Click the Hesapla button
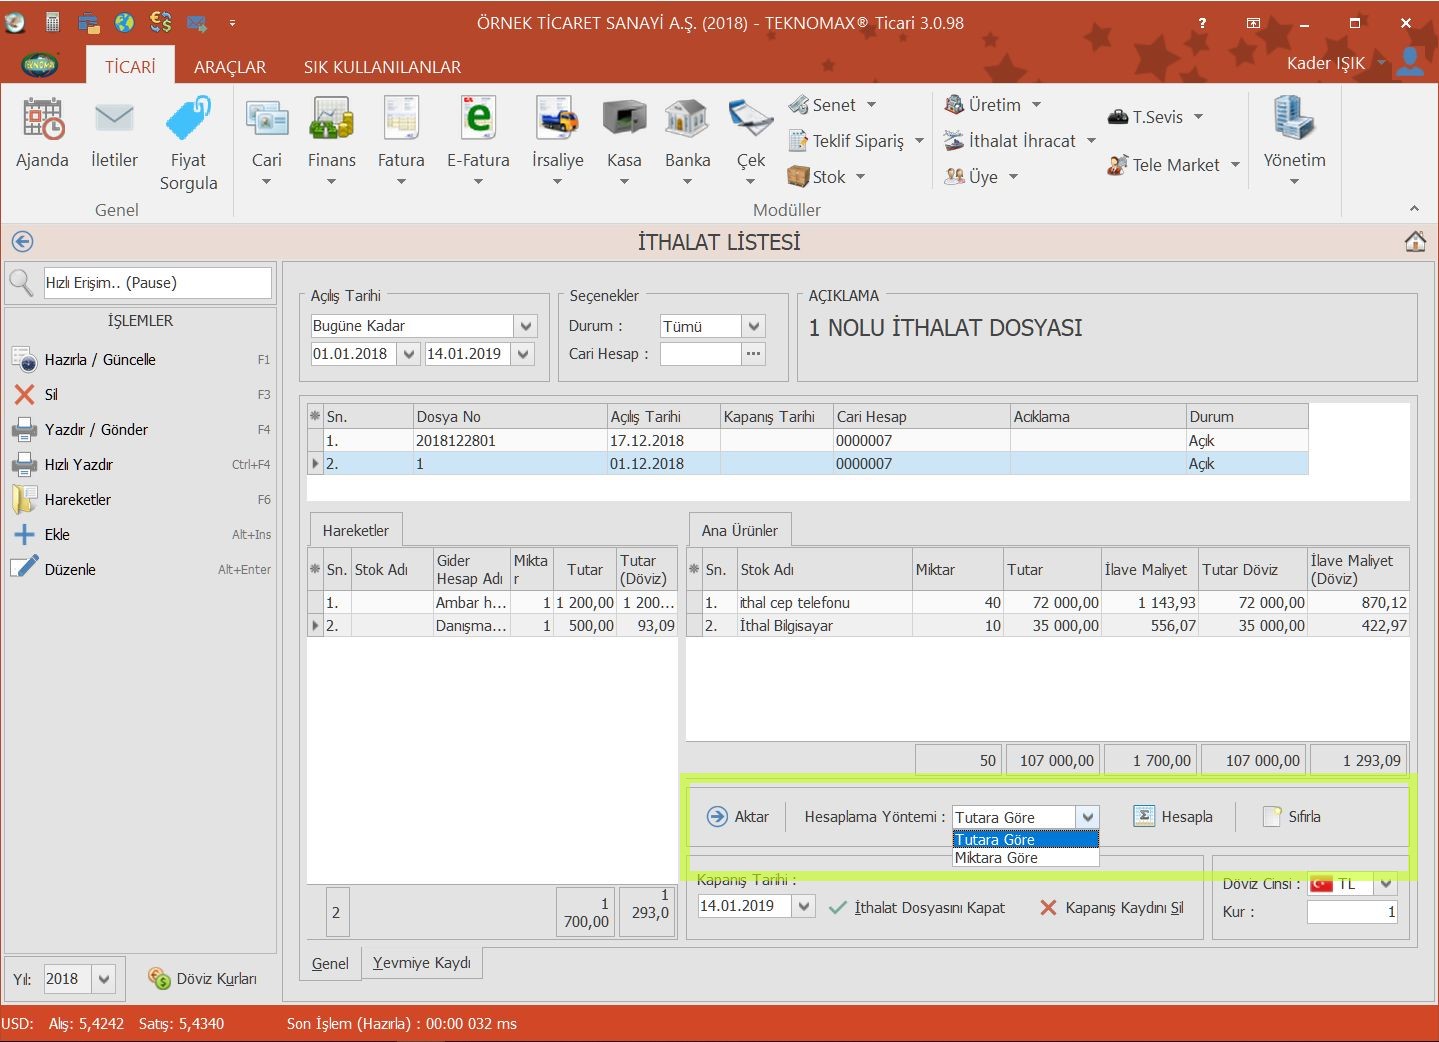Screen dimensions: 1439x1042 (x=1174, y=817)
